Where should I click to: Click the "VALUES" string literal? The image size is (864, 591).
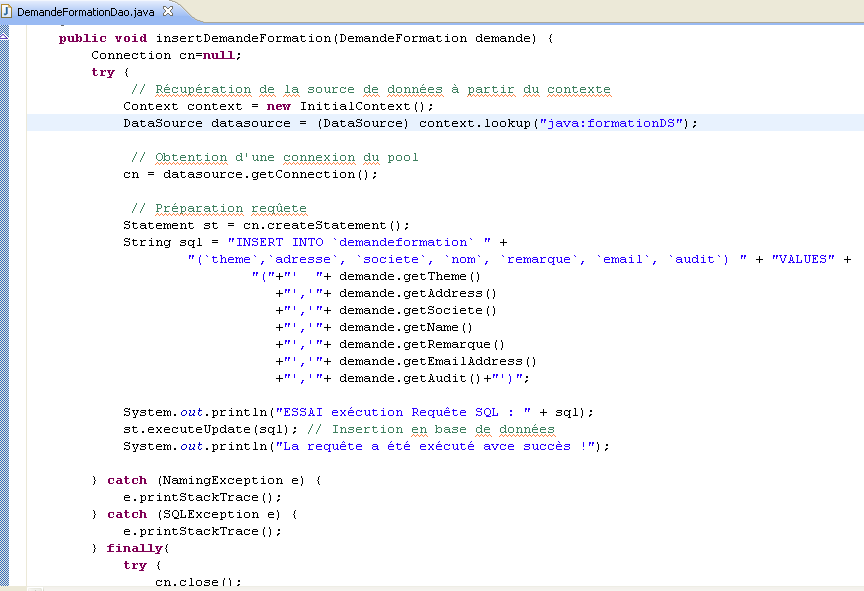(803, 259)
